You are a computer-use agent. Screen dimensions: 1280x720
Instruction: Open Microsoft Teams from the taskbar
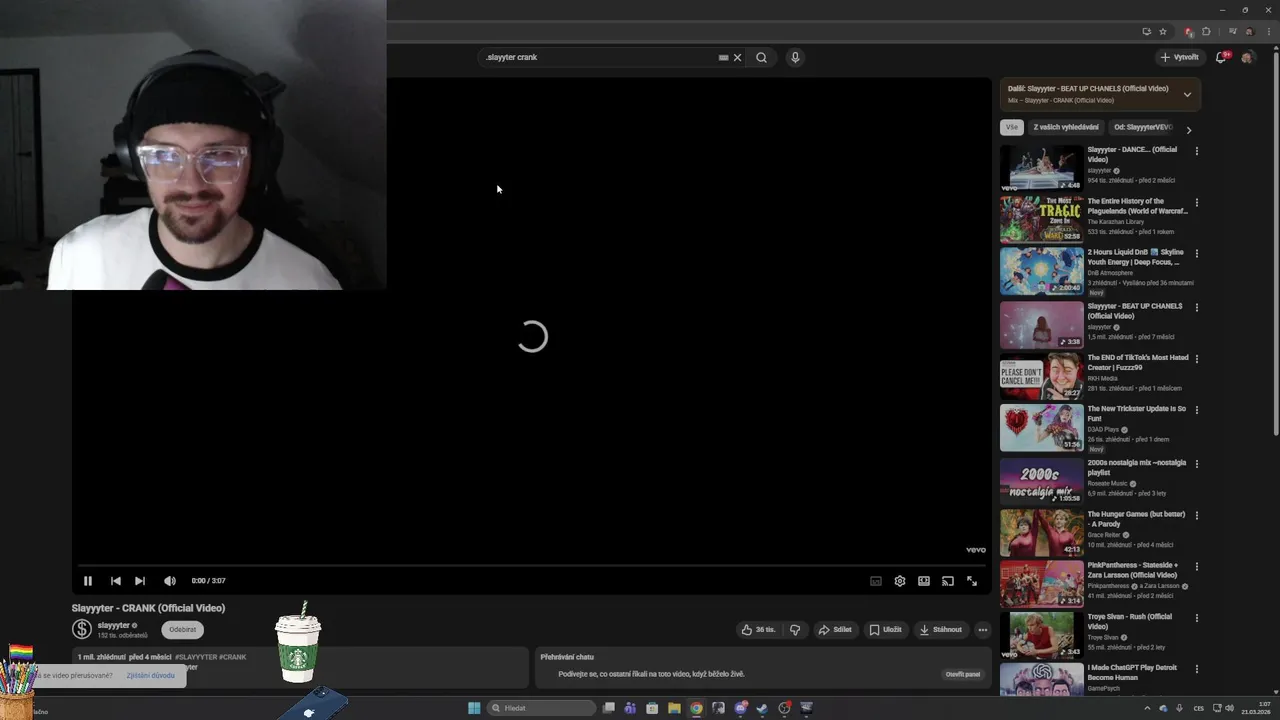pos(630,708)
